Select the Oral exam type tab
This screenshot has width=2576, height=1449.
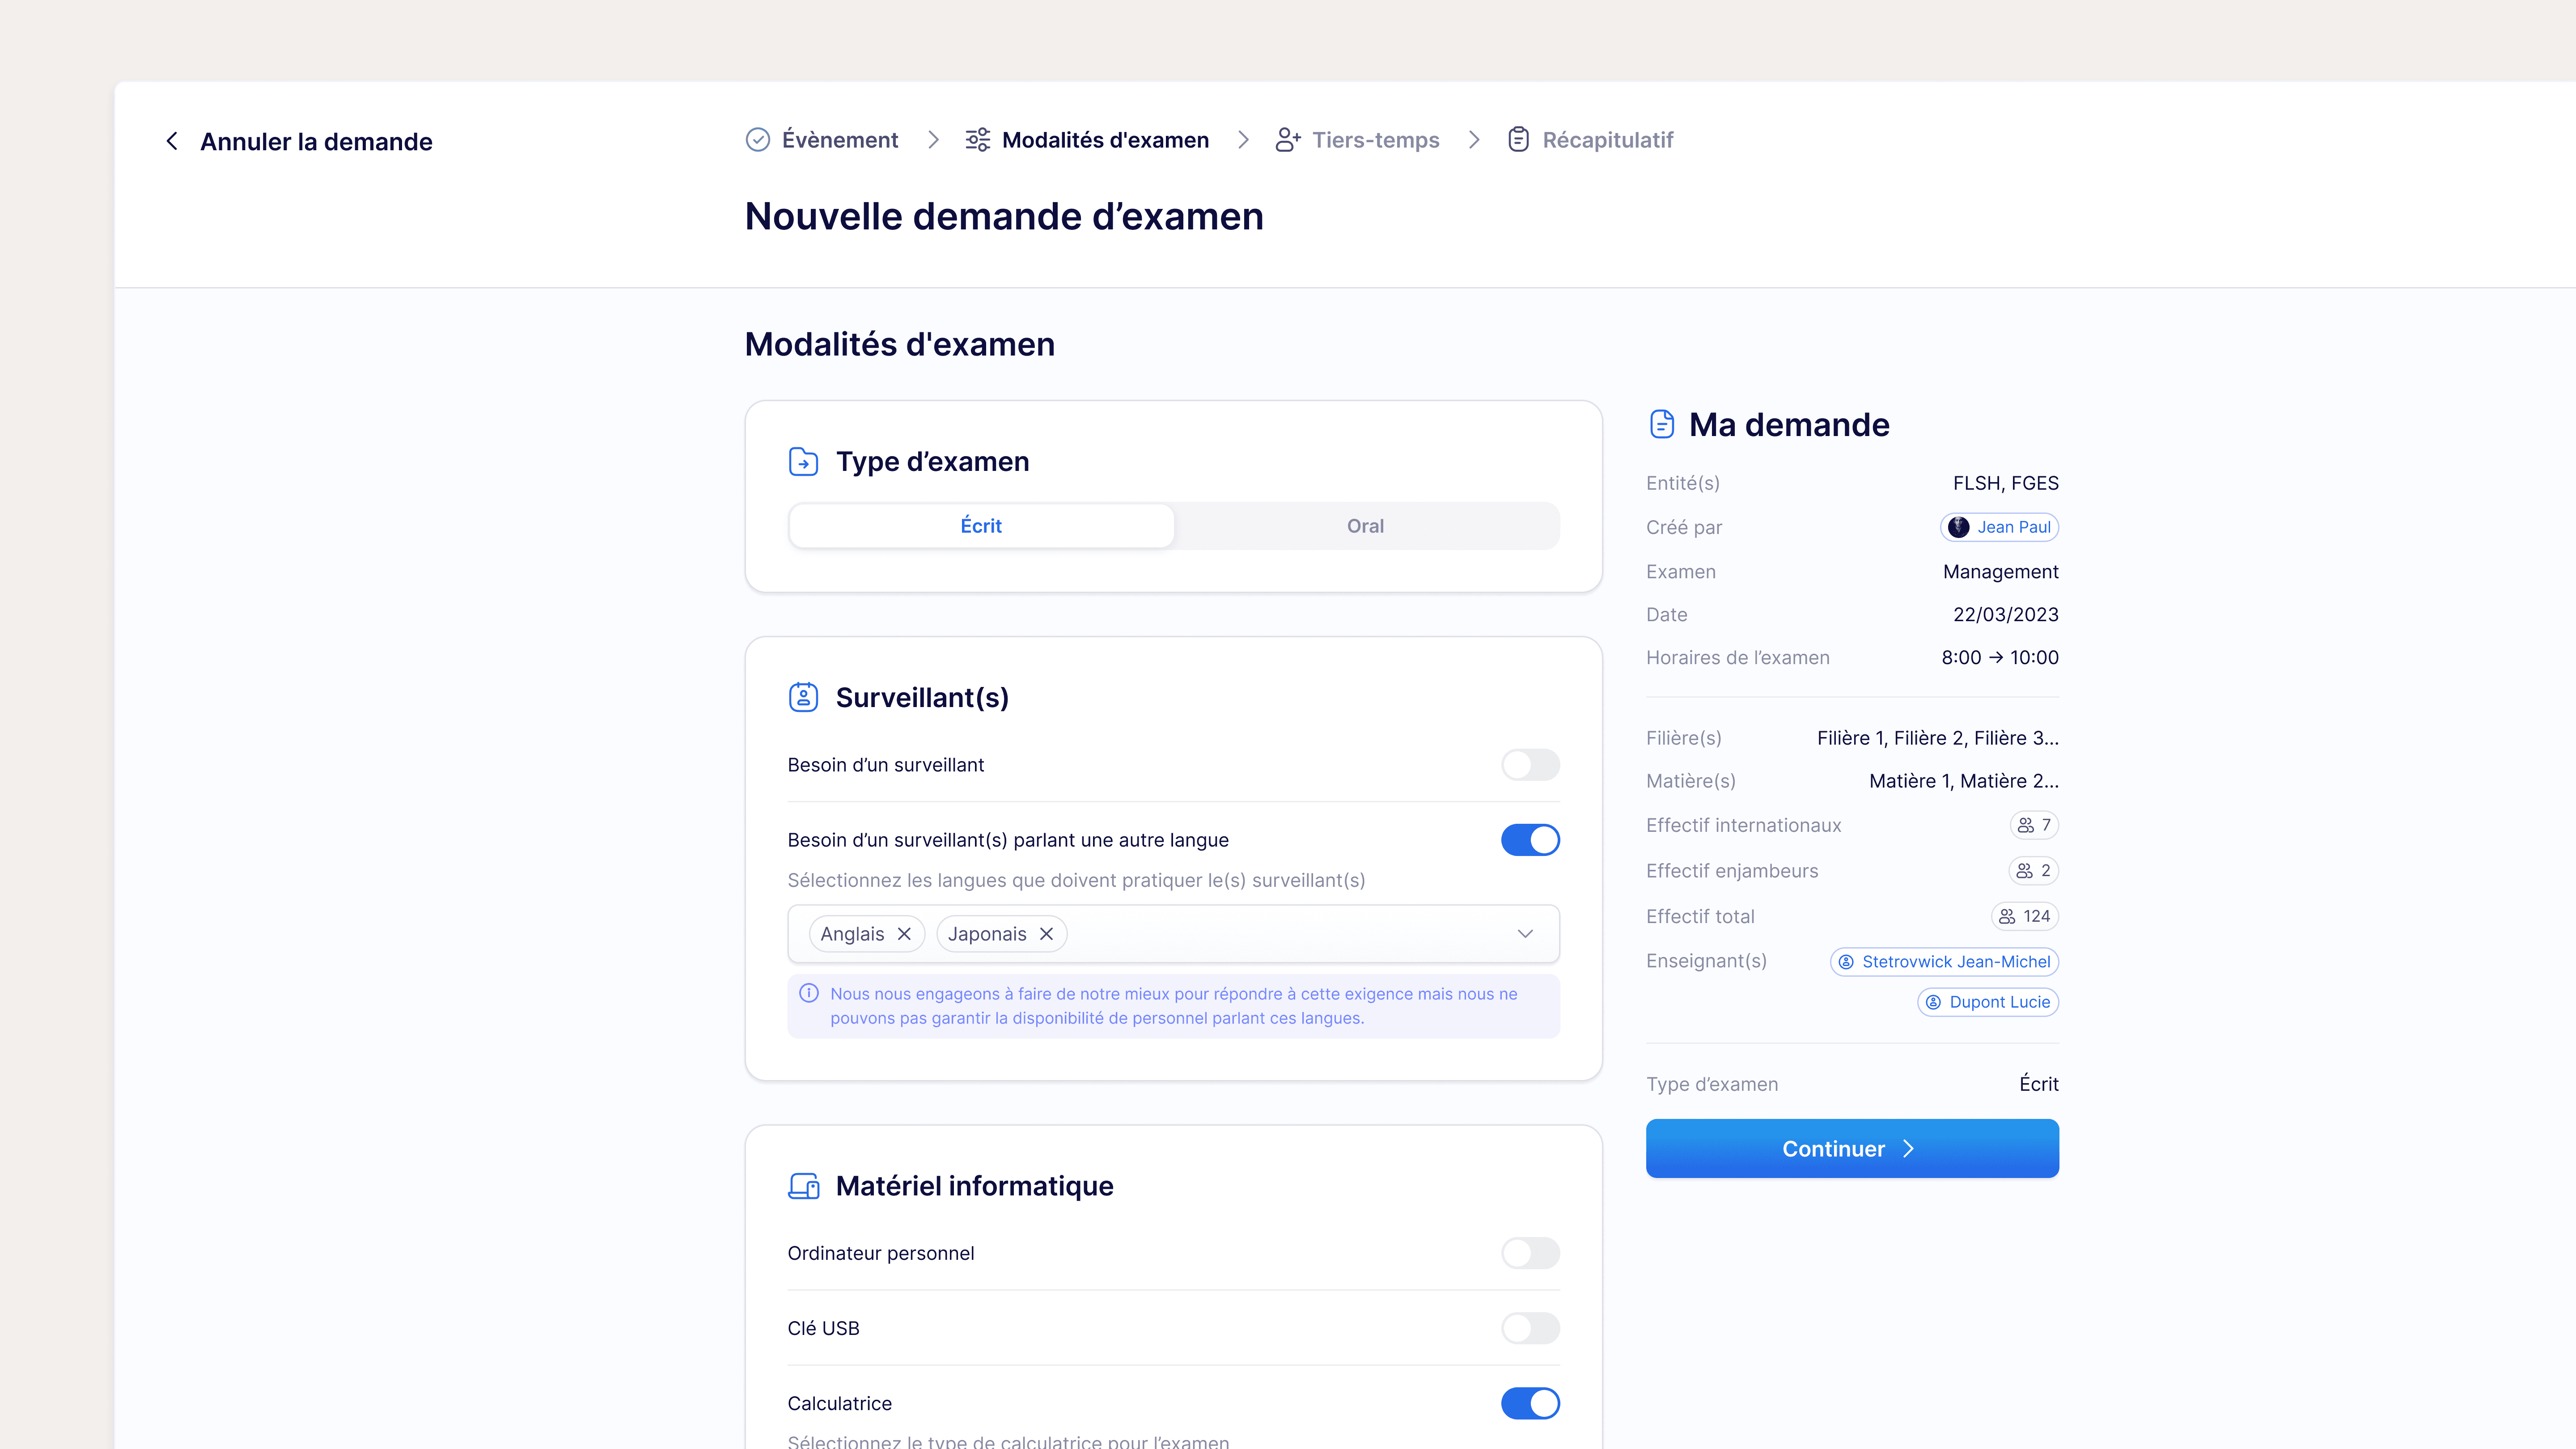1365,526
